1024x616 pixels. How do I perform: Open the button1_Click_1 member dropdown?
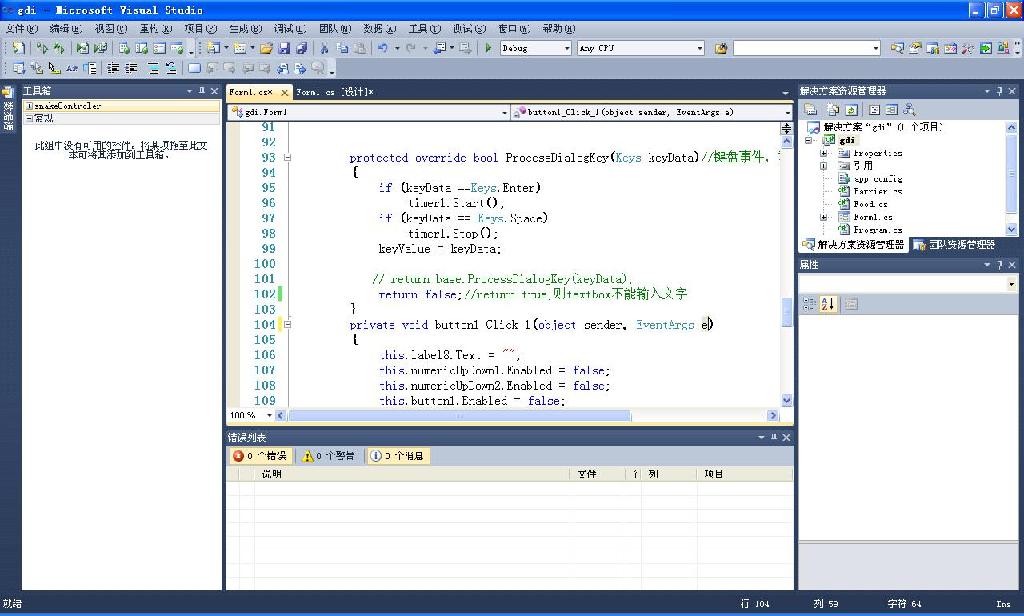[787, 112]
